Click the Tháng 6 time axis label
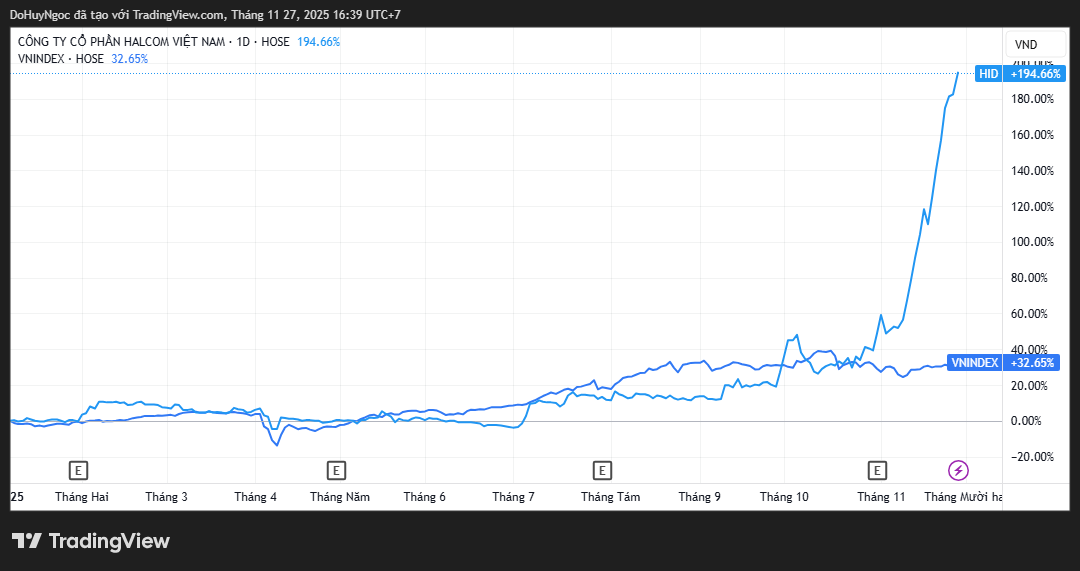This screenshot has width=1080, height=571. tap(424, 497)
